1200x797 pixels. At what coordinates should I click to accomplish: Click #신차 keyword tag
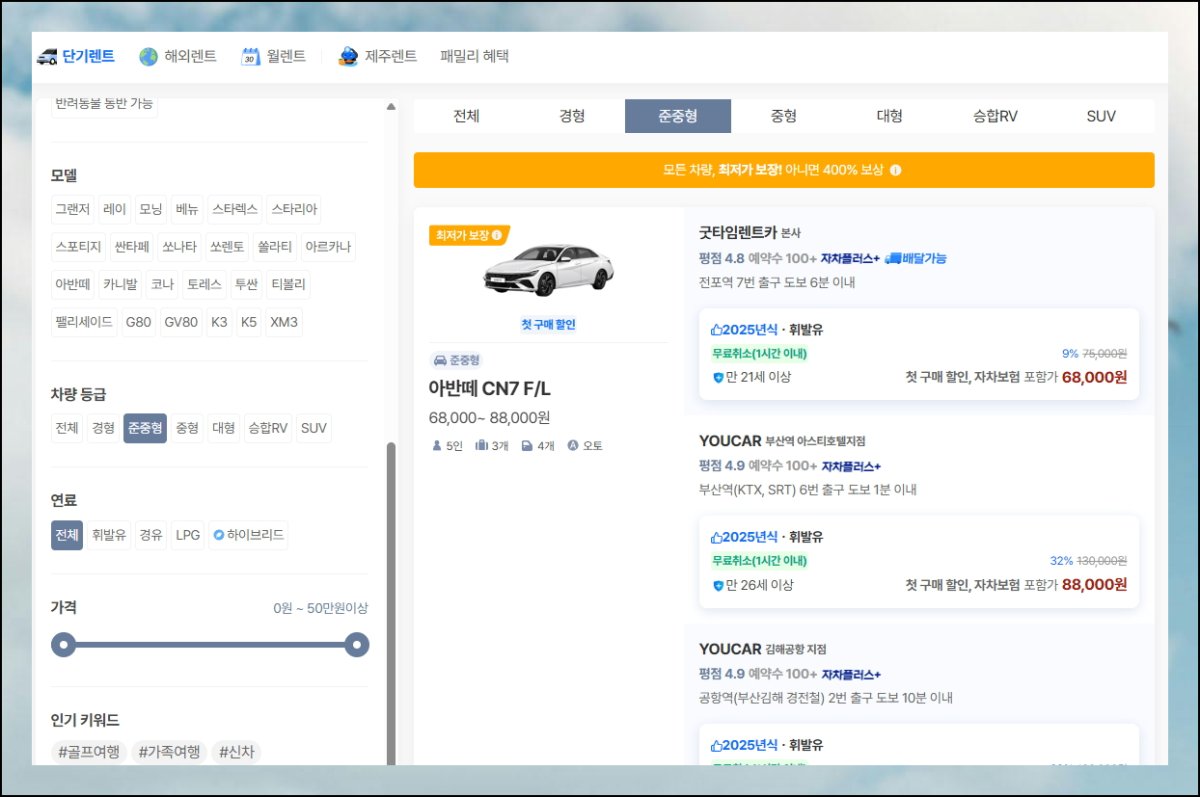(236, 752)
